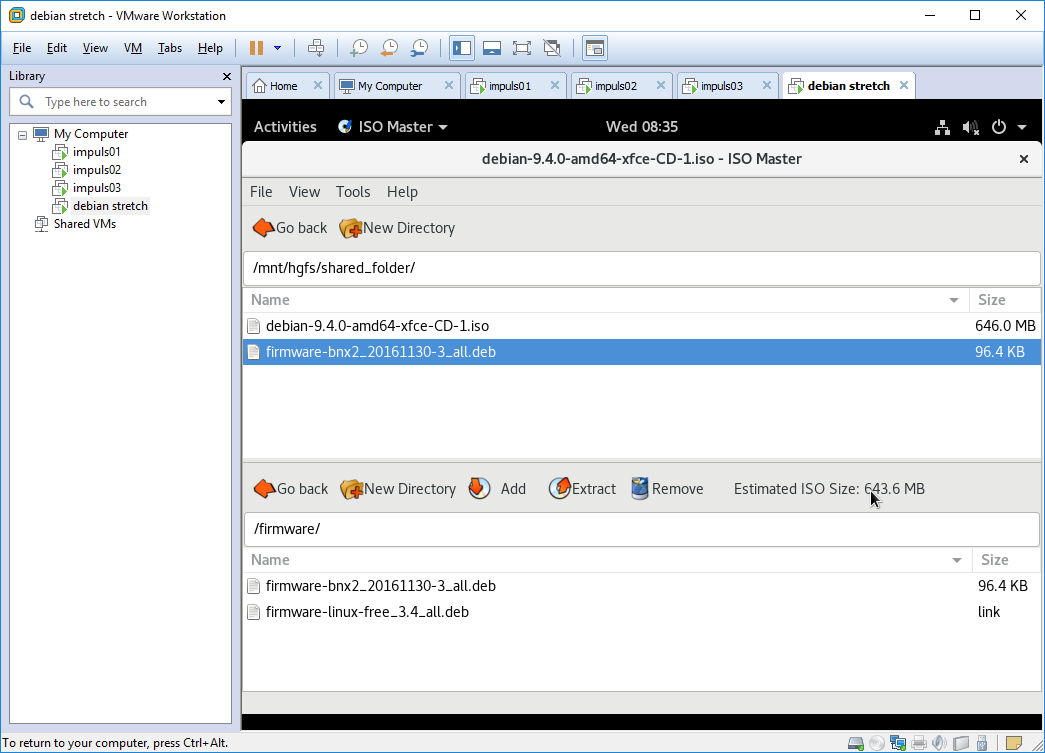Select impuls03 in the library tree
Image resolution: width=1045 pixels, height=753 pixels.
(97, 188)
